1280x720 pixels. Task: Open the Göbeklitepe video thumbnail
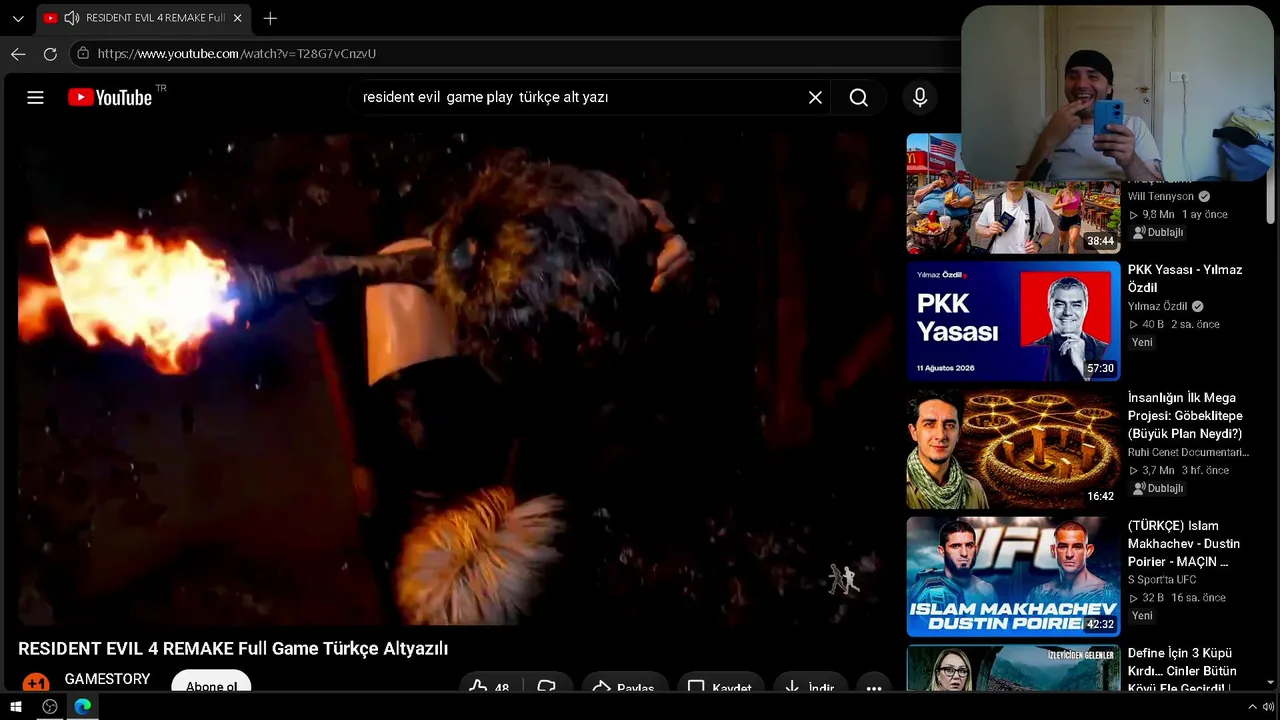[1013, 449]
